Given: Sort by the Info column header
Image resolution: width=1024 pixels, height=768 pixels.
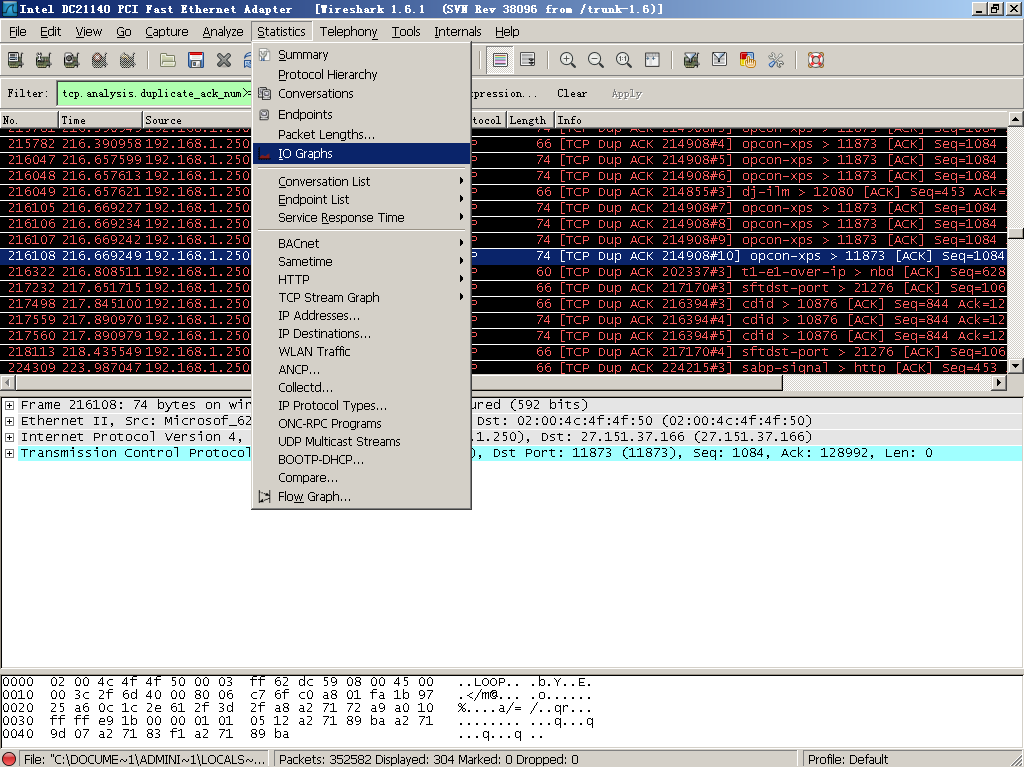Looking at the screenshot, I should coord(781,120).
